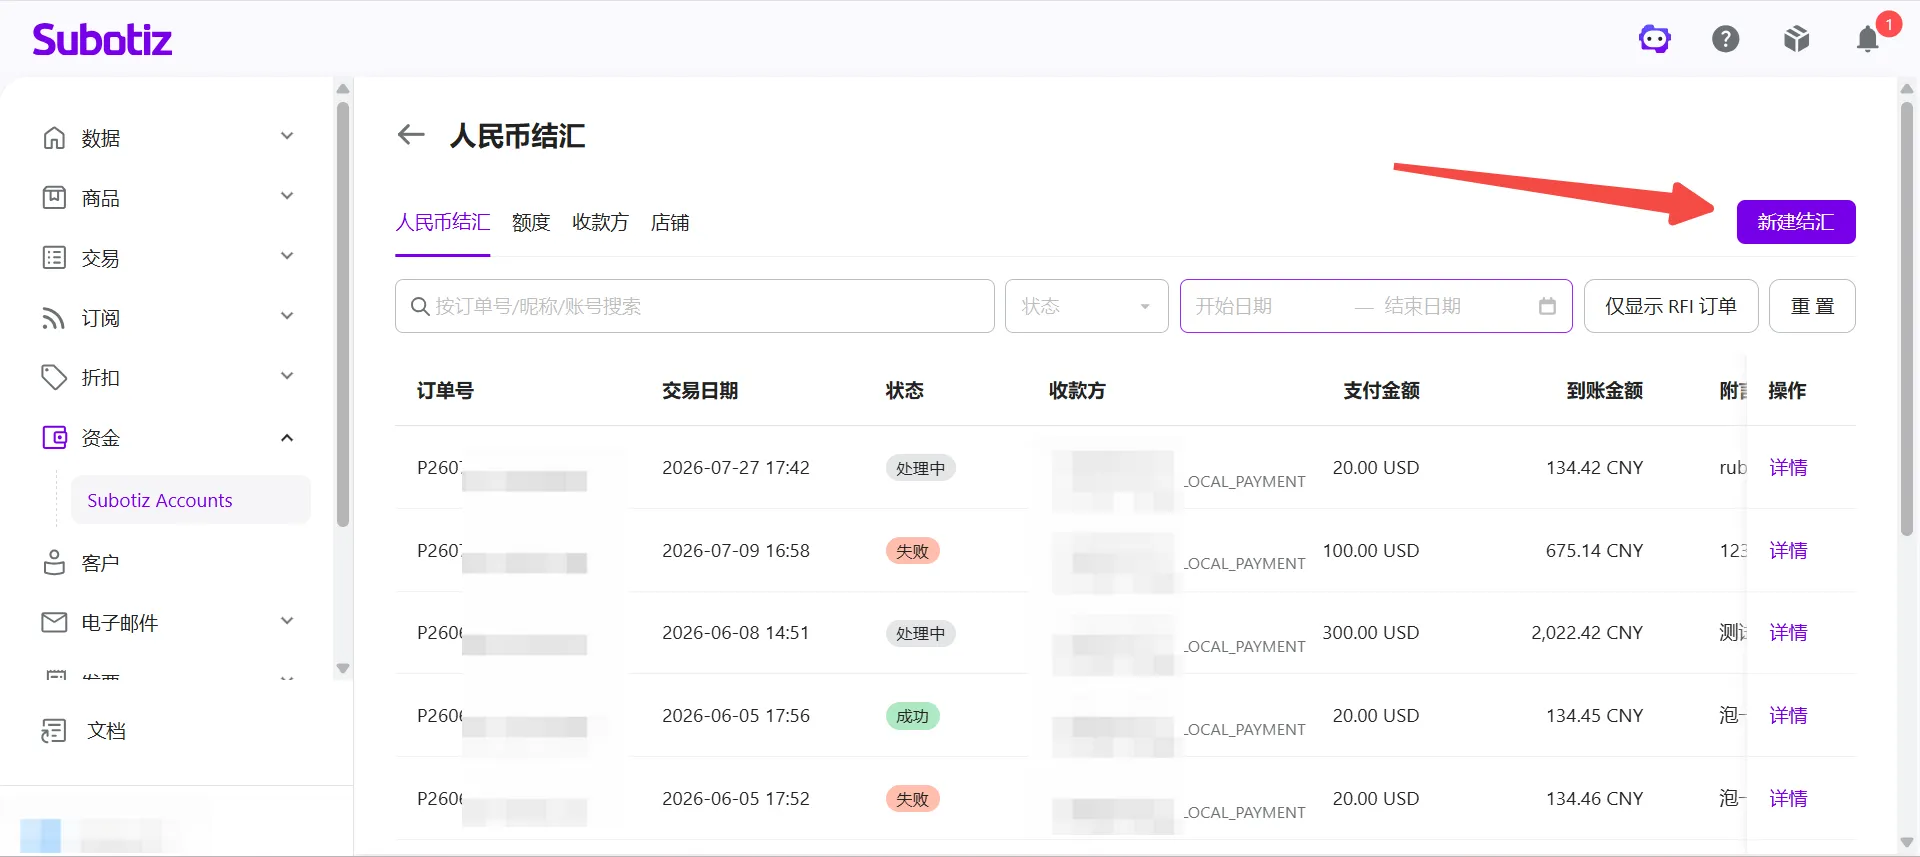The height and width of the screenshot is (857, 1920).
Task: Expand the 折扣 menu chevron
Action: pos(287,376)
